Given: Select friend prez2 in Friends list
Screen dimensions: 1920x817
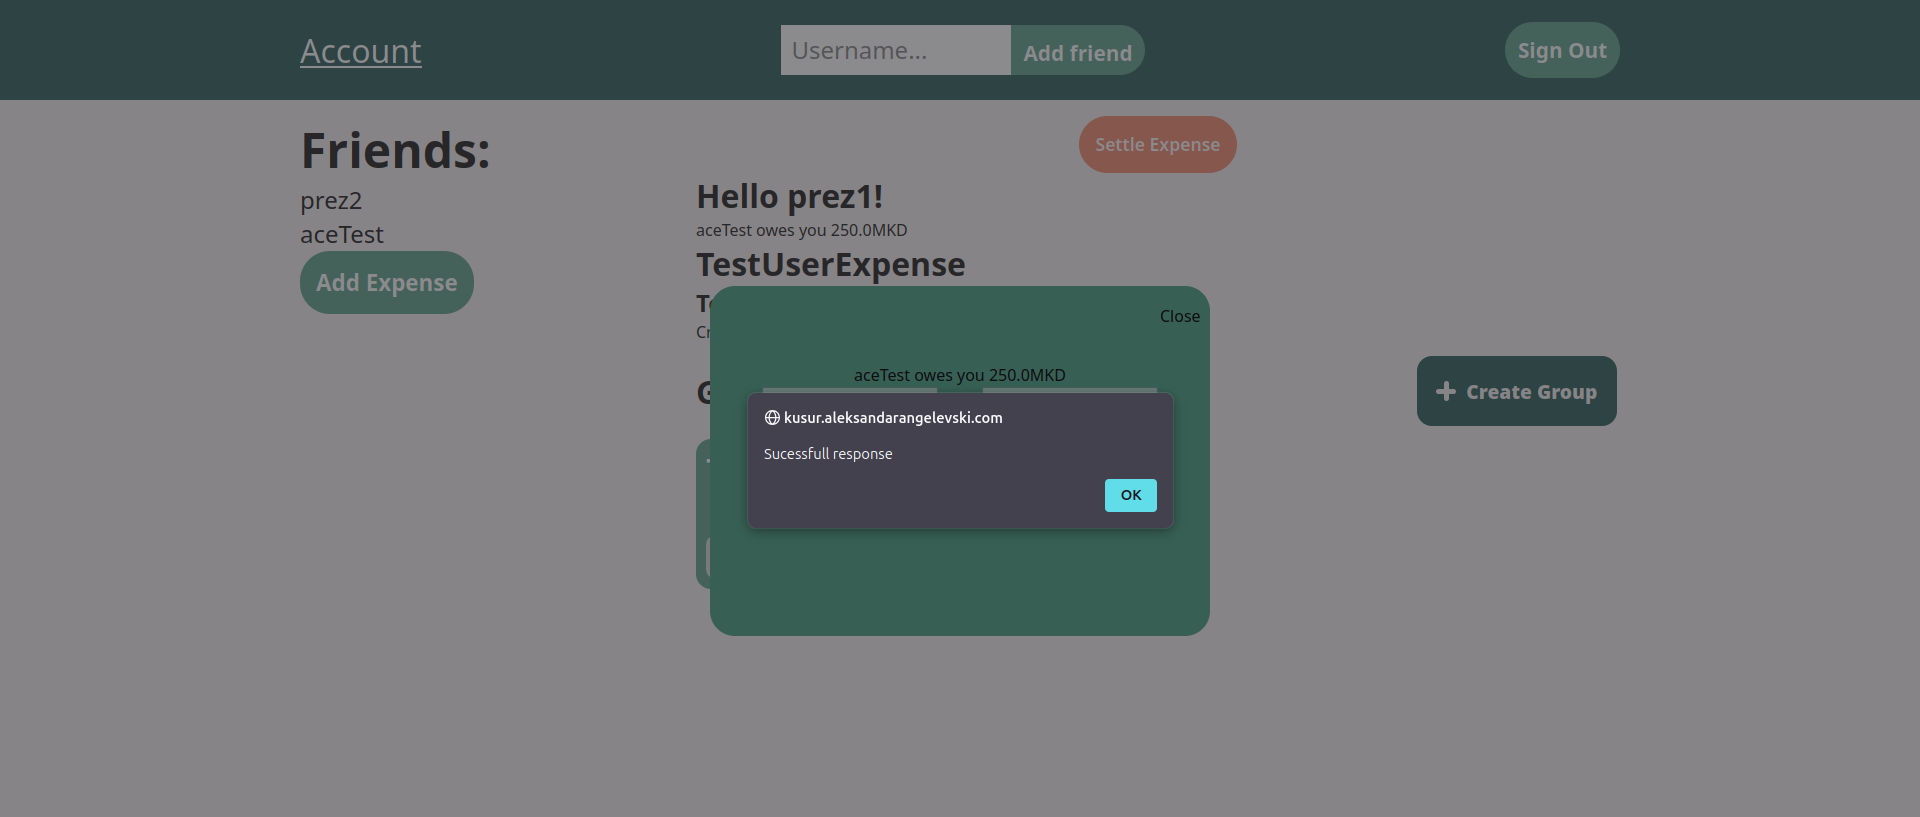Looking at the screenshot, I should point(331,201).
